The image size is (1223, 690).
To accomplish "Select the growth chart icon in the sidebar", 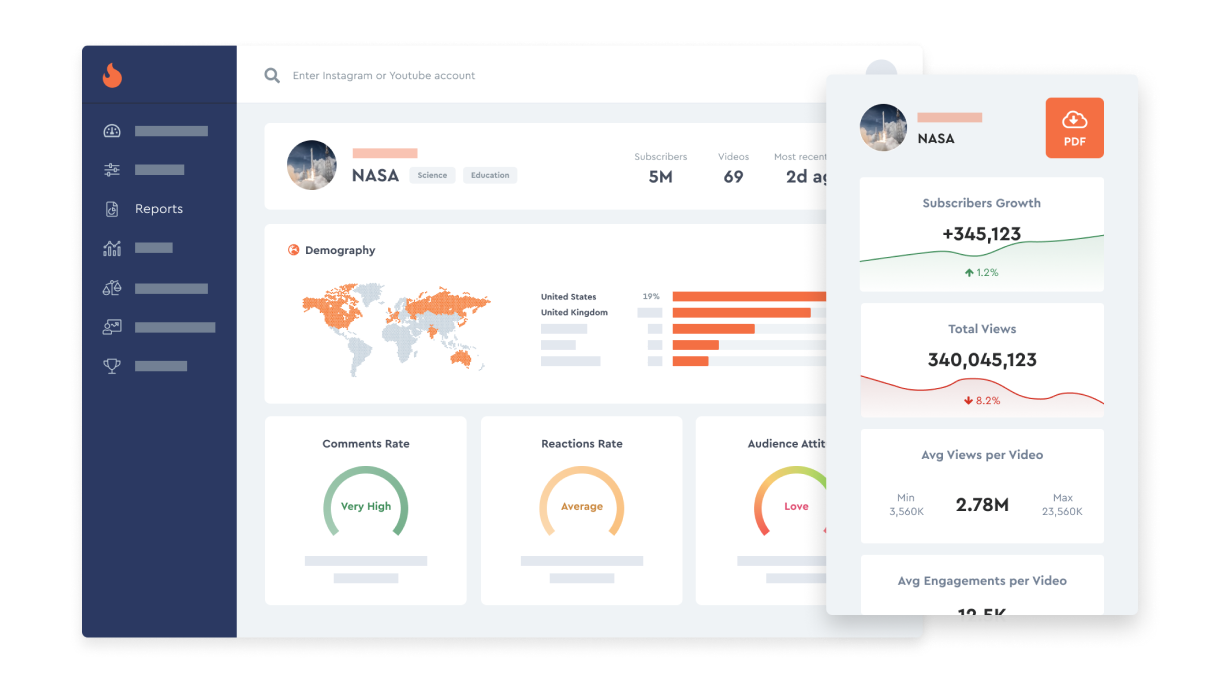I will (x=112, y=248).
